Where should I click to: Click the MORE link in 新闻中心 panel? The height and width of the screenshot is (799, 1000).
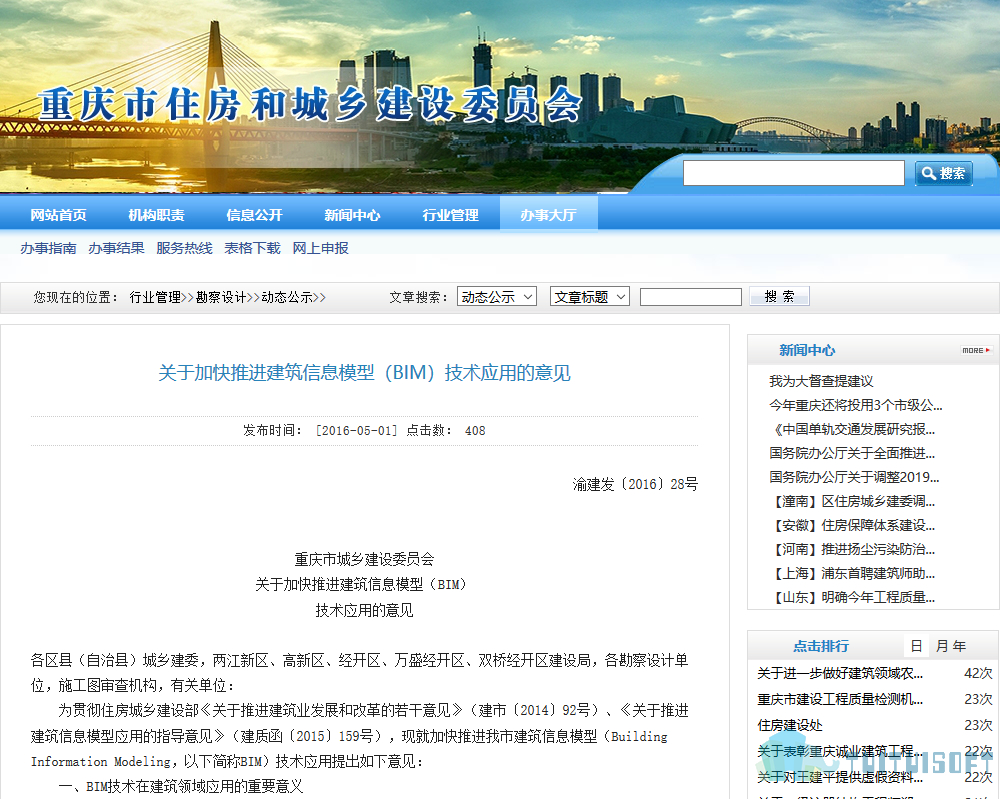coord(976,350)
